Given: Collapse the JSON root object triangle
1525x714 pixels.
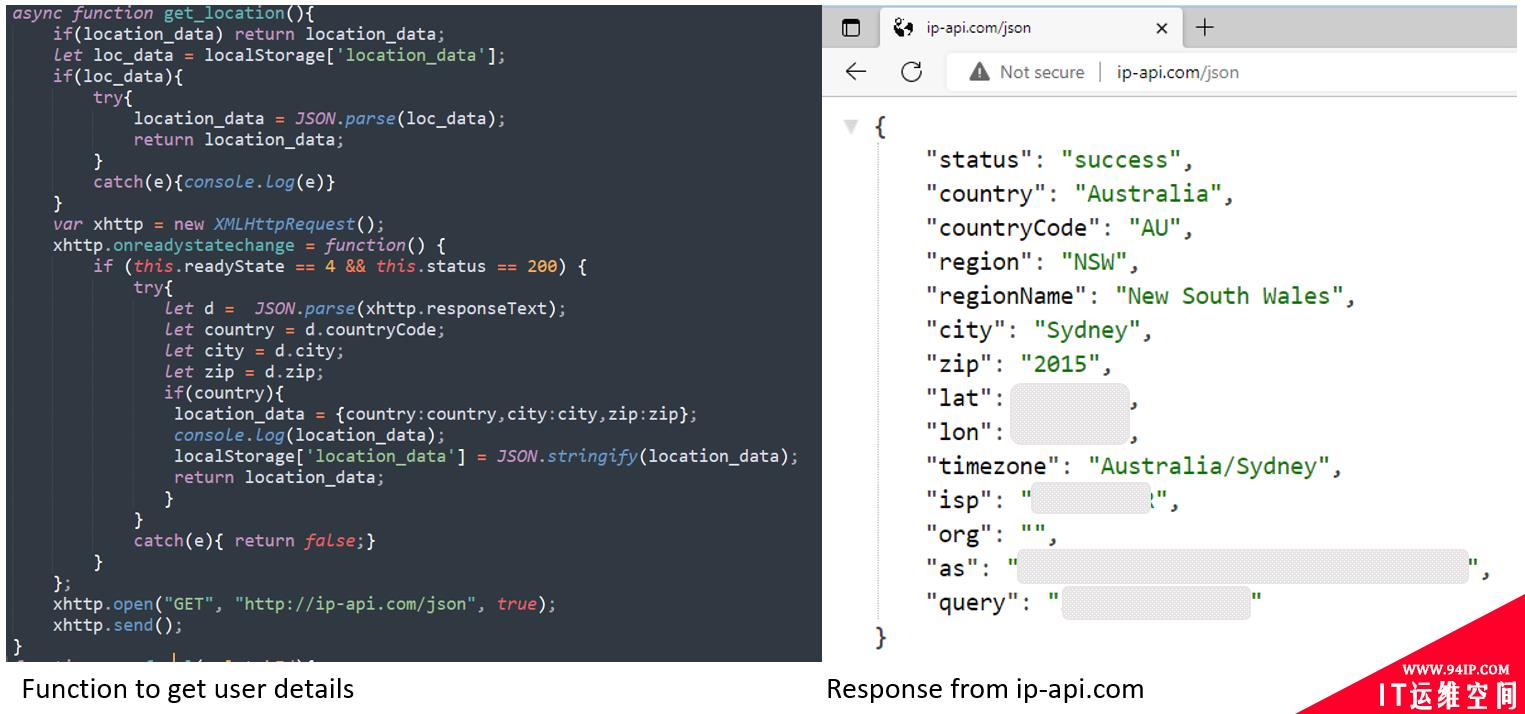Looking at the screenshot, I should click(x=851, y=127).
